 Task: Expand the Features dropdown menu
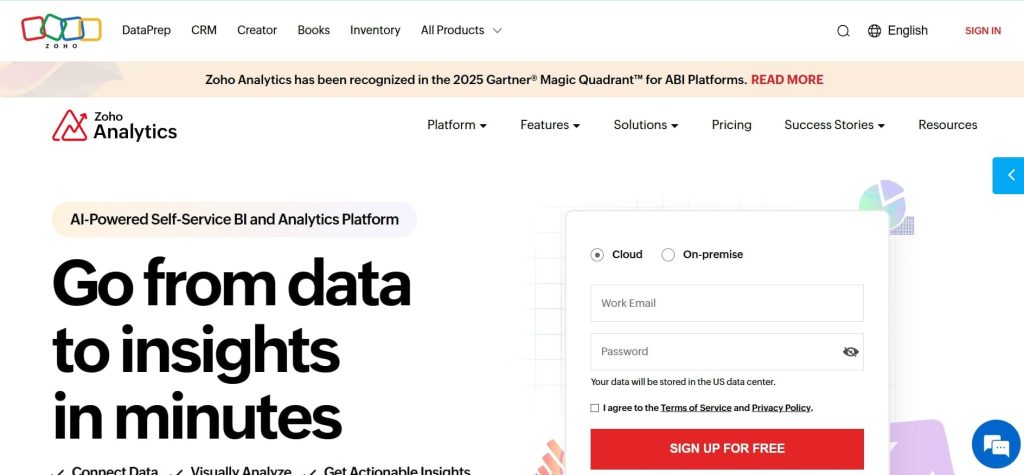[550, 125]
